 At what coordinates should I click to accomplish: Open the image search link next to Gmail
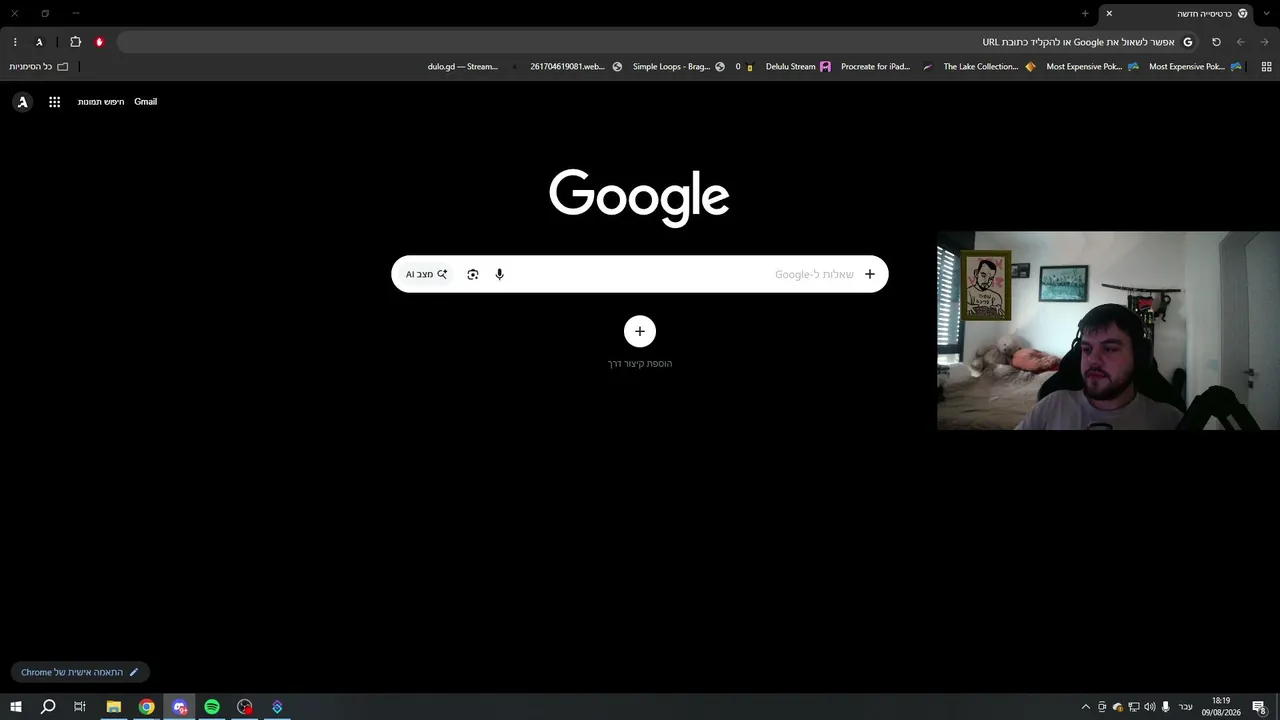pos(101,102)
